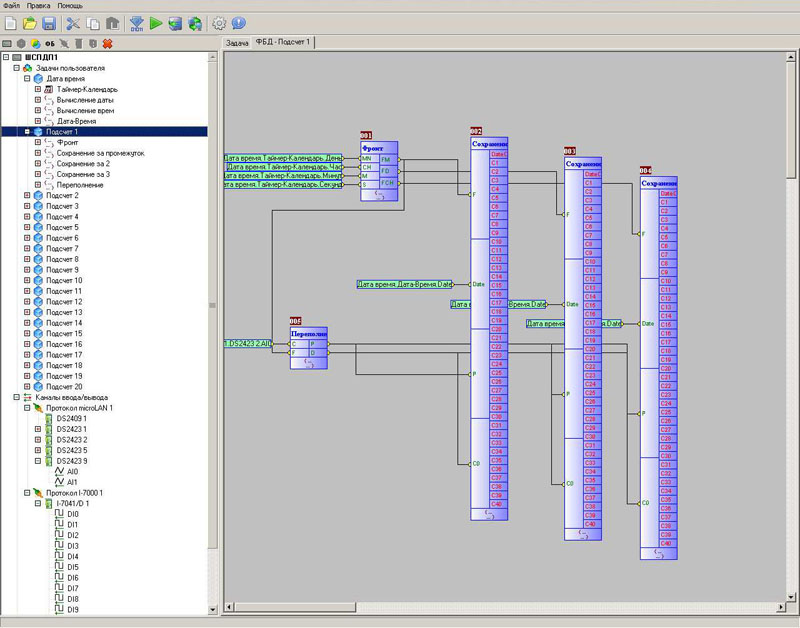The image size is (800, 628).
Task: Click the Copy toolbar icon
Action: pyautogui.click(x=93, y=23)
